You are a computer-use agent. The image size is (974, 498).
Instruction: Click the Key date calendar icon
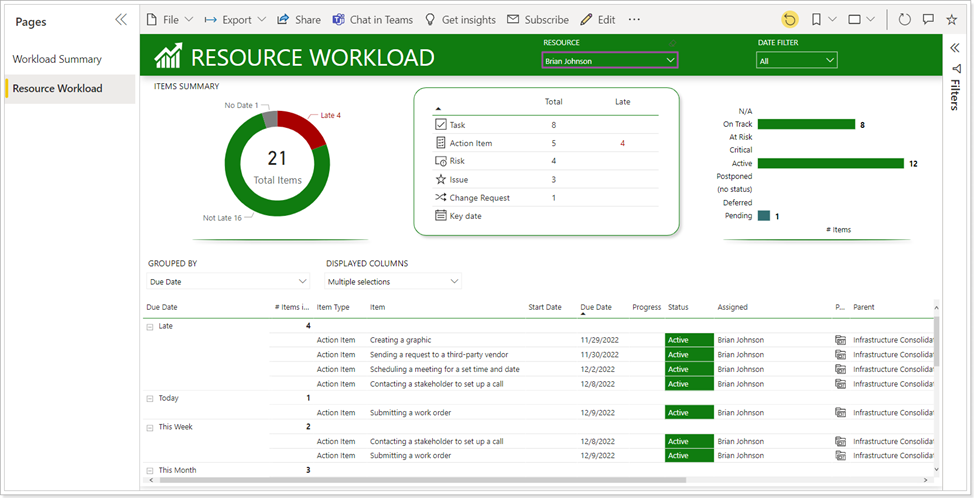tap(441, 215)
